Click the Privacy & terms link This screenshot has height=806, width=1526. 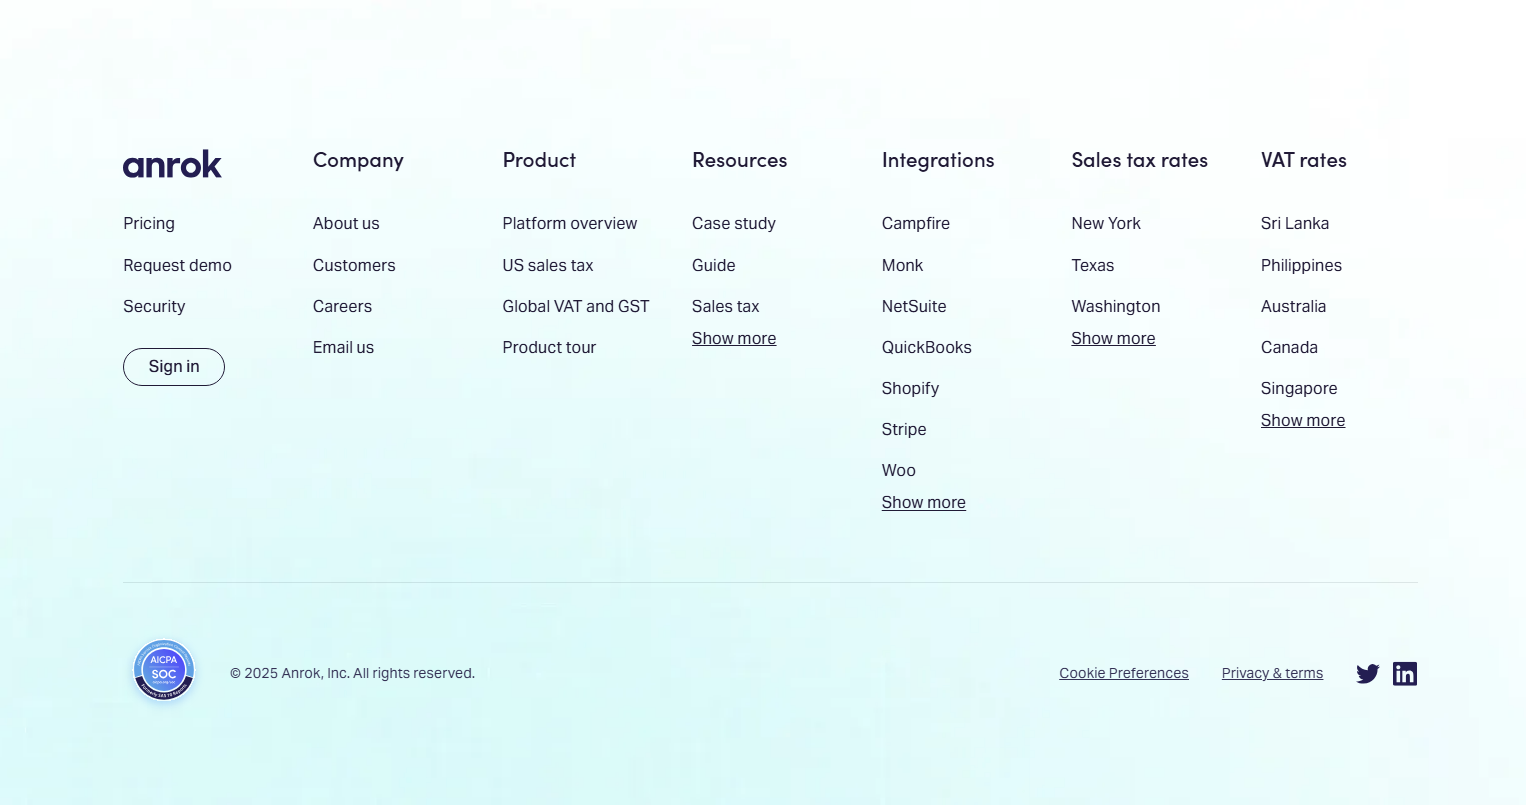pos(1272,673)
